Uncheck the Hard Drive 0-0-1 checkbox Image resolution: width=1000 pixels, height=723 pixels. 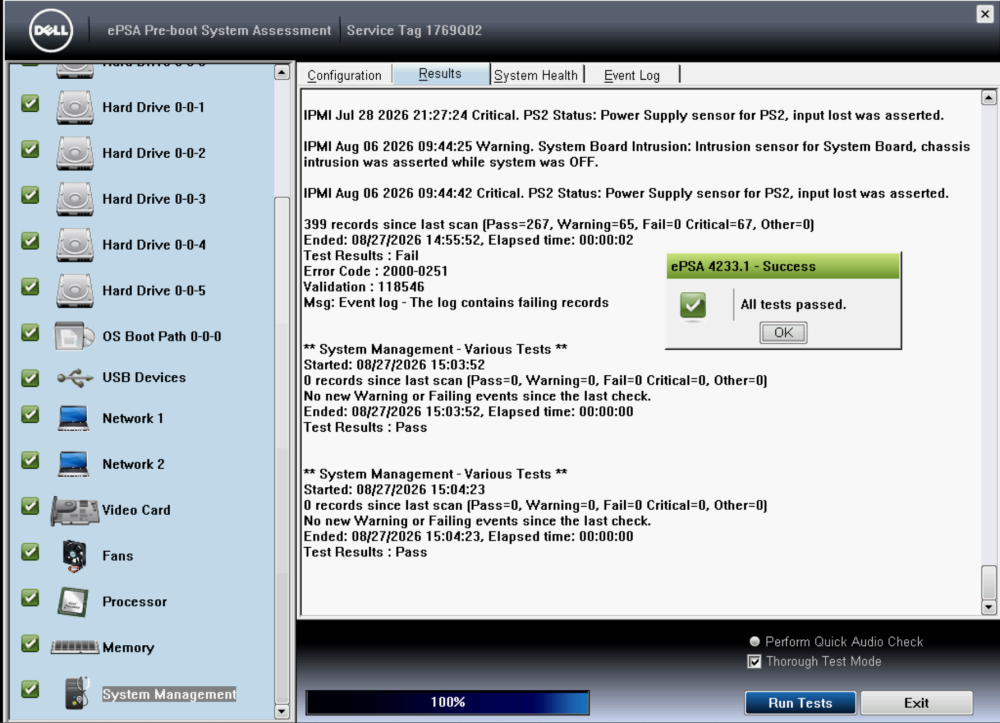tap(30, 103)
